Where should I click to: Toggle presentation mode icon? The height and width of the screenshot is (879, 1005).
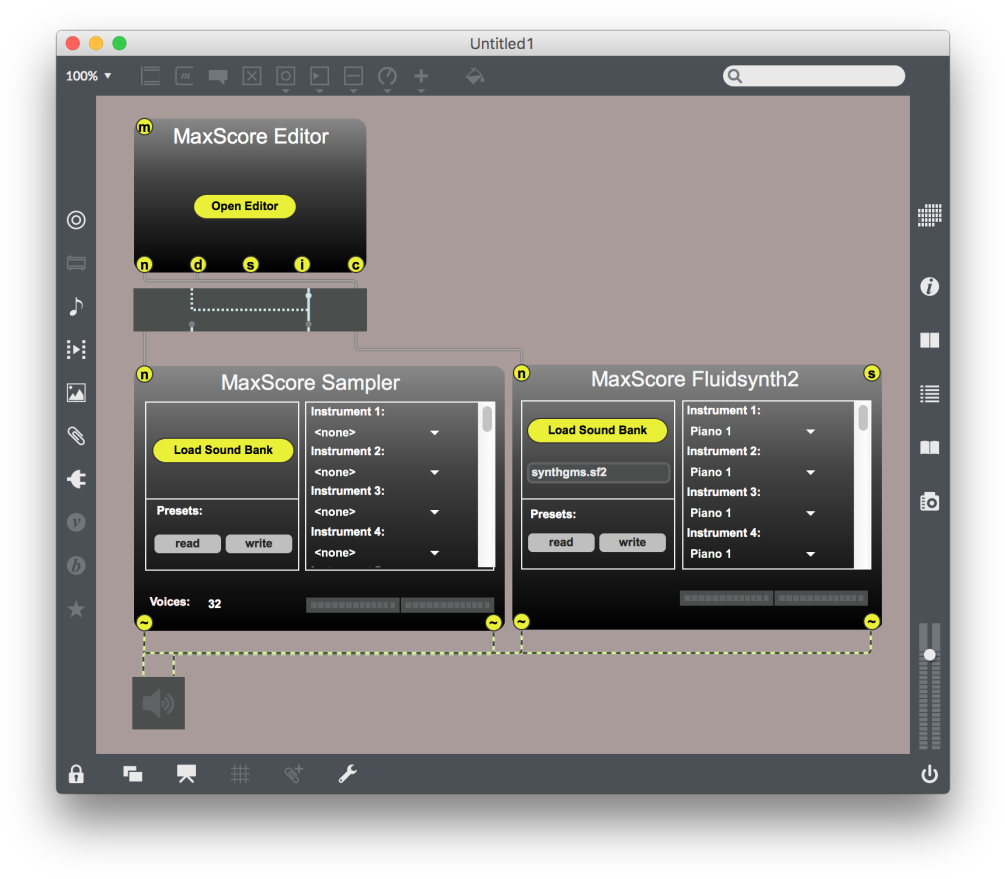click(187, 774)
